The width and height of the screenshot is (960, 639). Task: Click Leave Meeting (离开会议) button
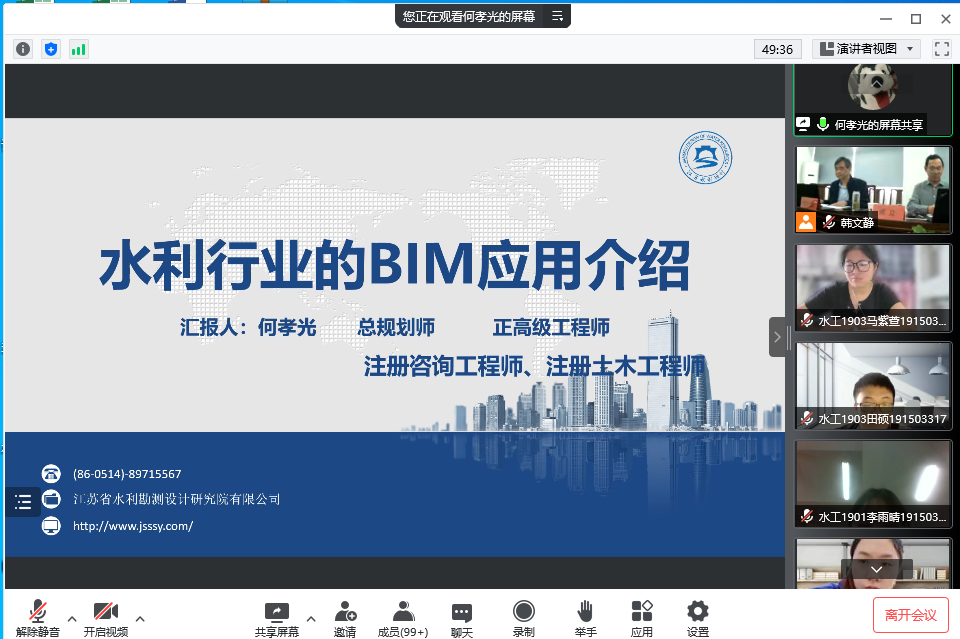click(x=910, y=615)
